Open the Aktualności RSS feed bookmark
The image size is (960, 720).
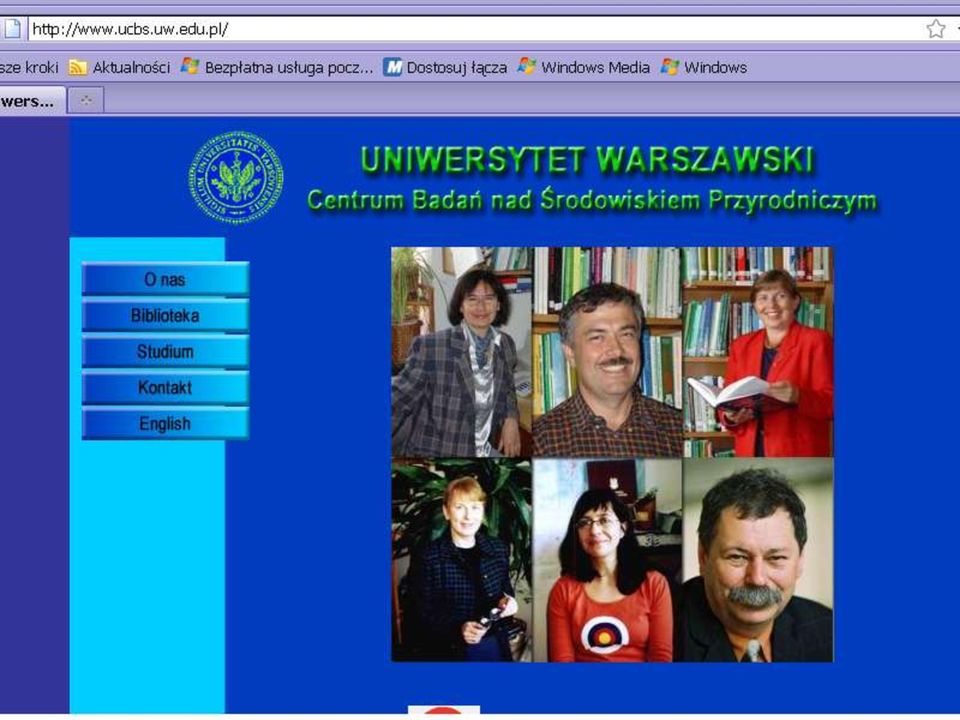click(x=119, y=67)
